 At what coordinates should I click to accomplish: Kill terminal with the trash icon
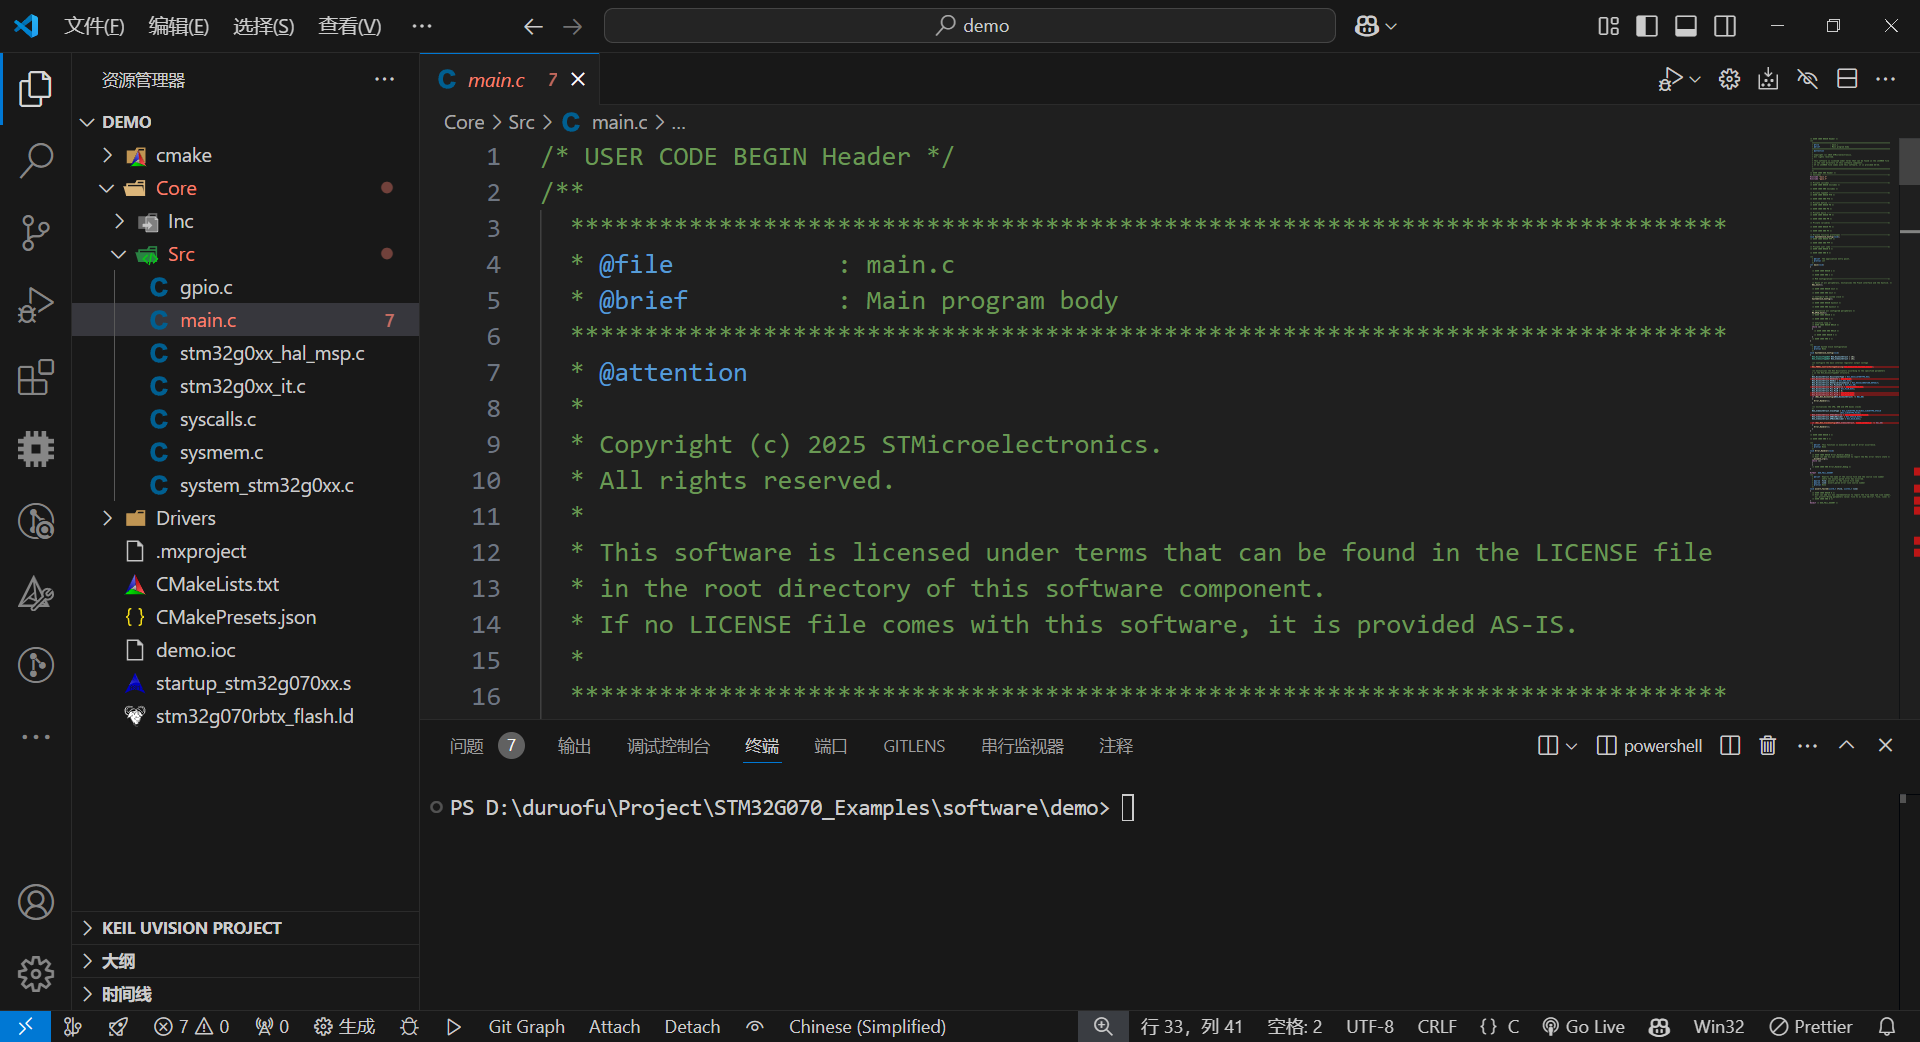[1768, 746]
